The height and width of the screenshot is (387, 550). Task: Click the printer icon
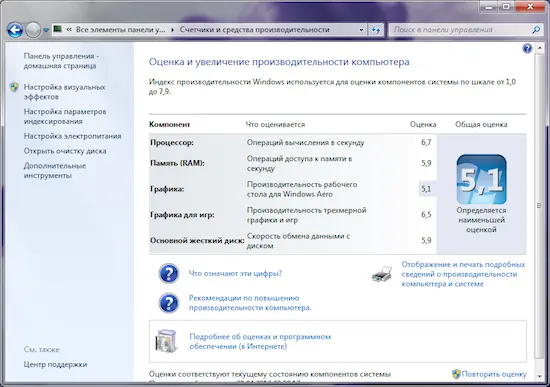pos(382,274)
